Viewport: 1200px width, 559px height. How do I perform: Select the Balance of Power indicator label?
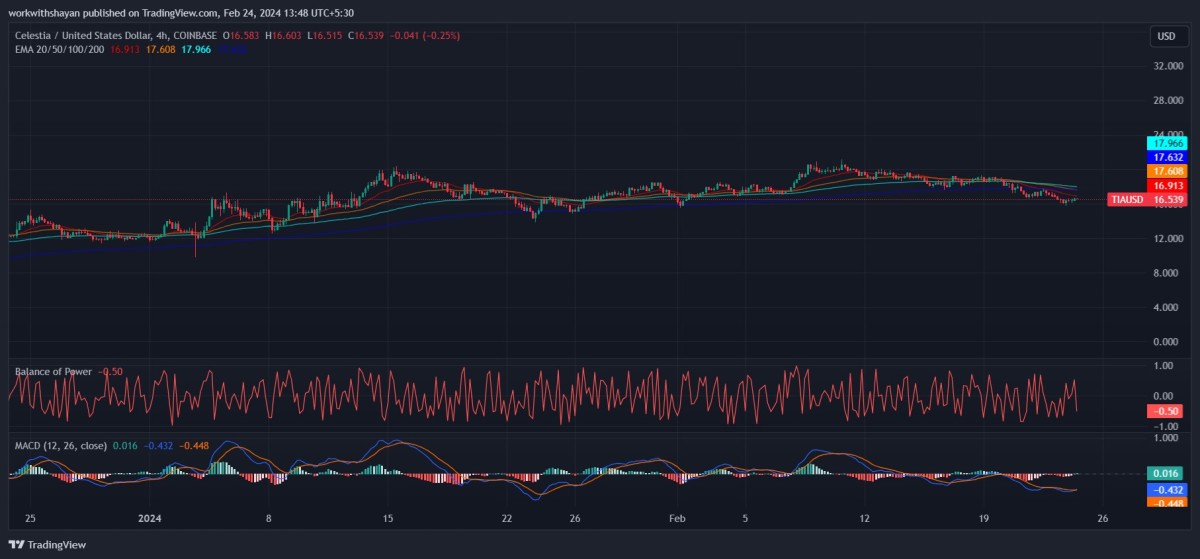53,372
